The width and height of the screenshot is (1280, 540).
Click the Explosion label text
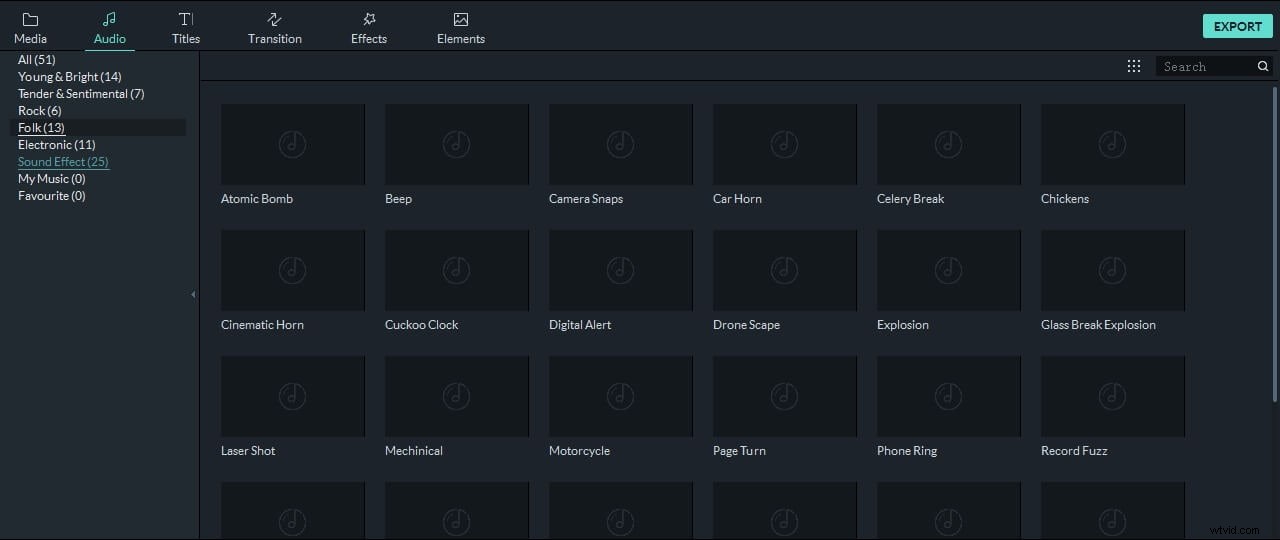pyautogui.click(x=903, y=325)
